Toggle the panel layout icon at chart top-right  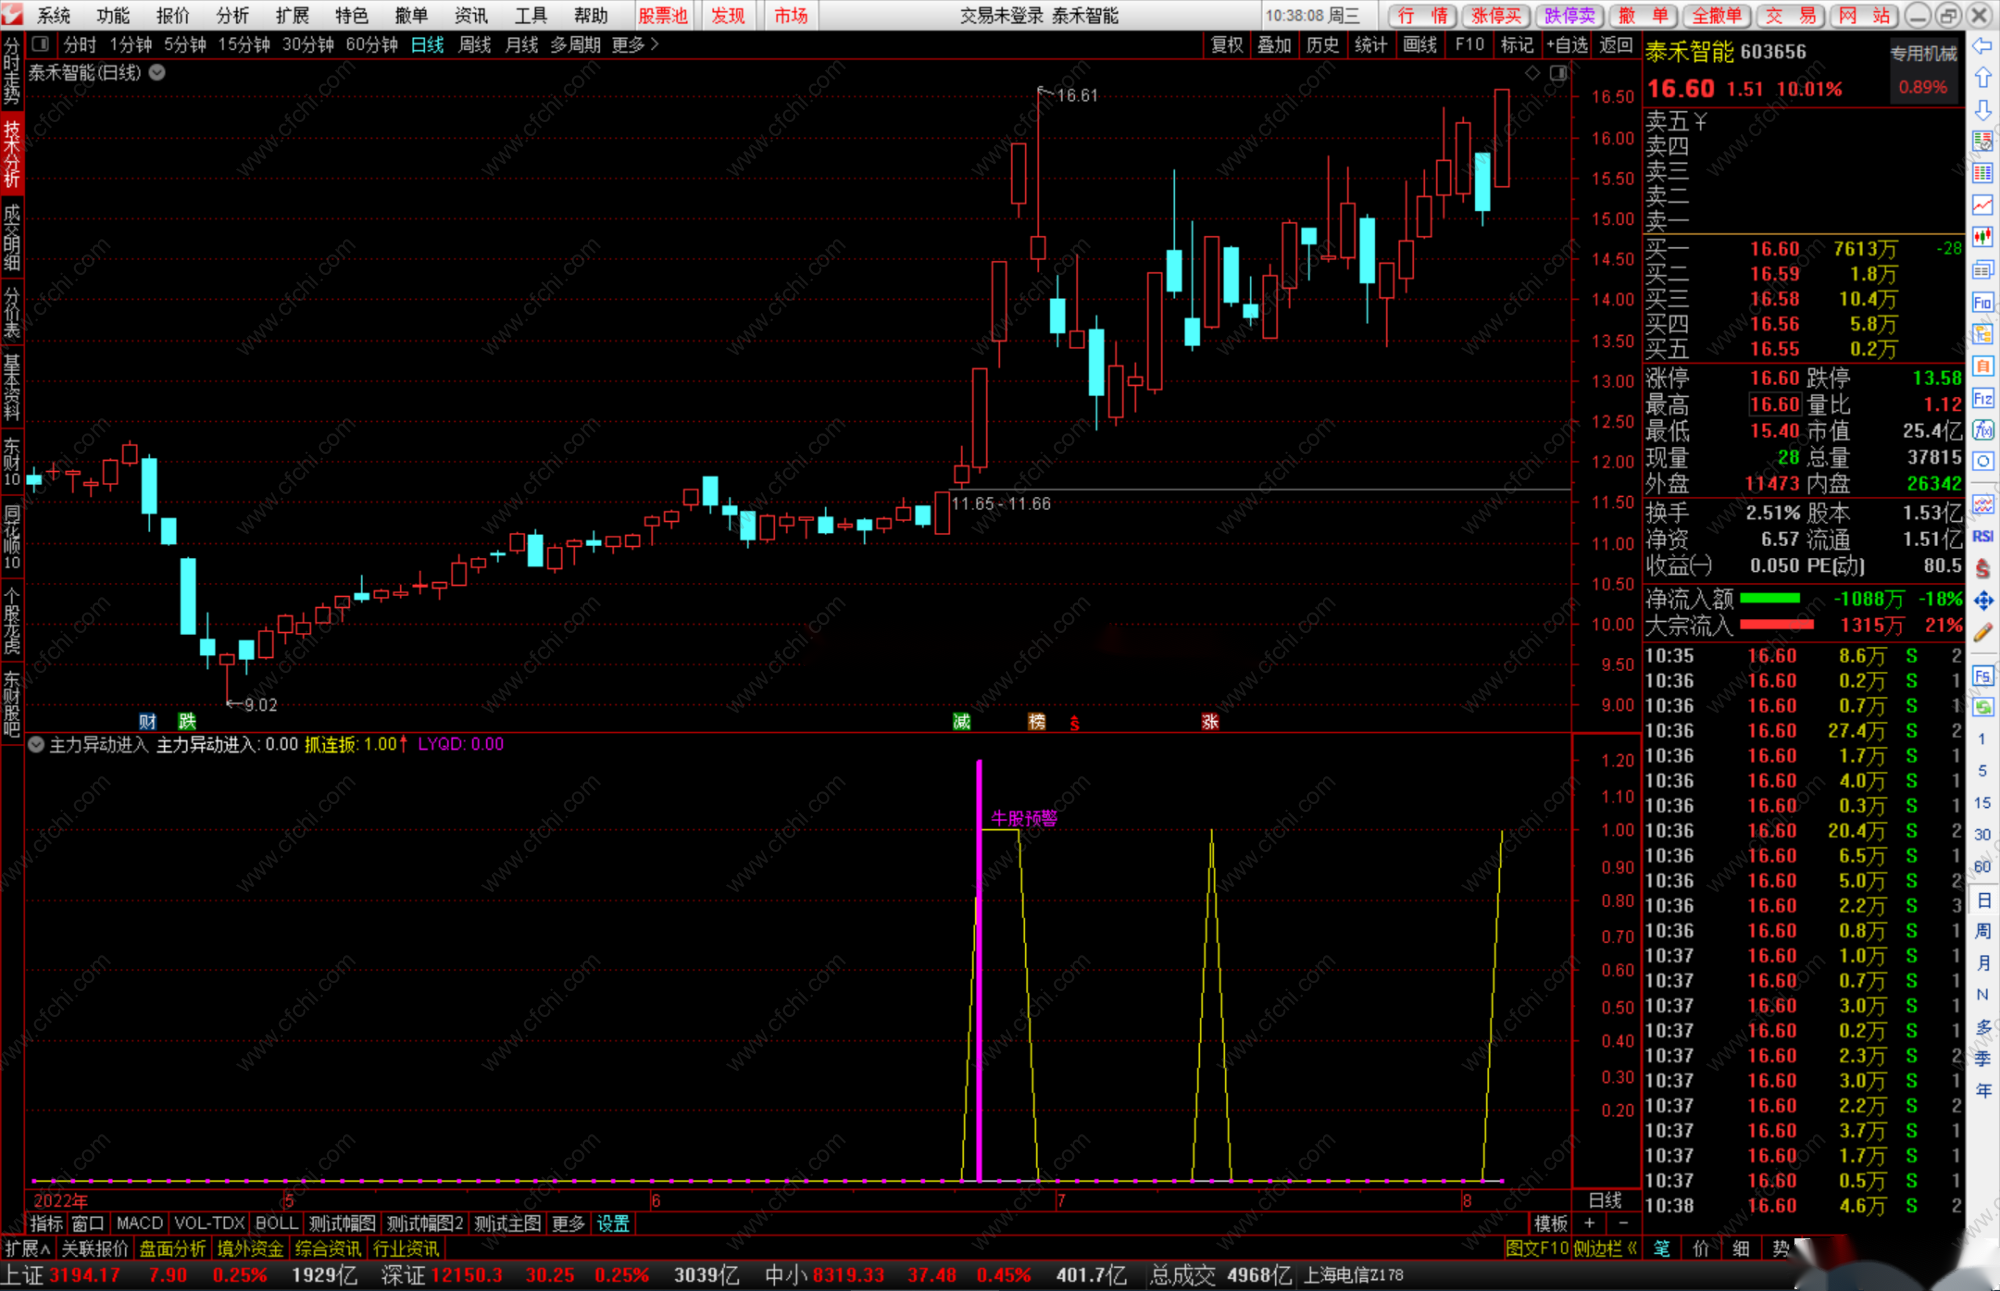click(1558, 73)
